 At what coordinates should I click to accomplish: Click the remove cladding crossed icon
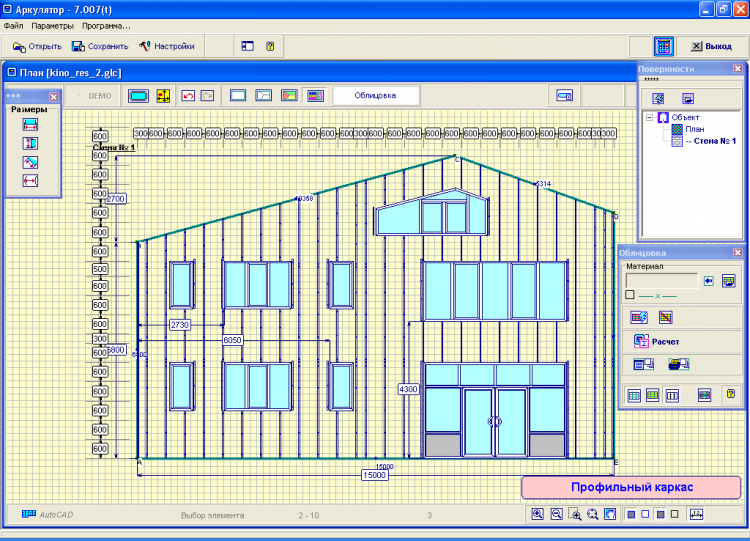(665, 317)
